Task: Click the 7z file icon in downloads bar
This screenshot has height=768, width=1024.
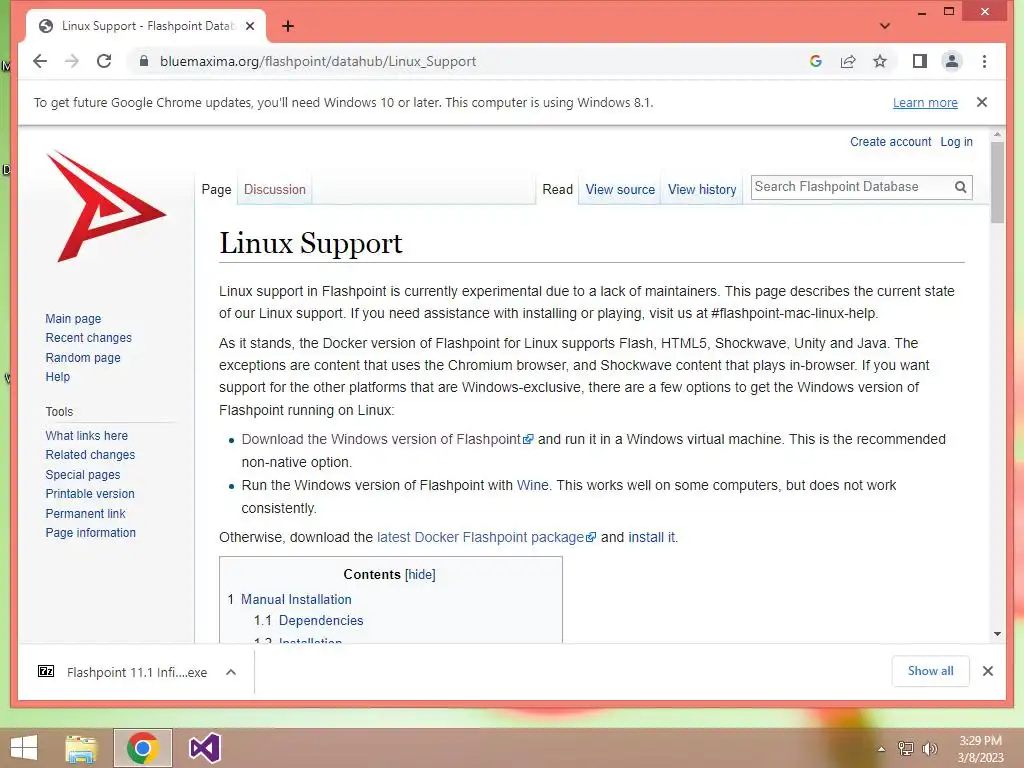Action: [x=46, y=671]
